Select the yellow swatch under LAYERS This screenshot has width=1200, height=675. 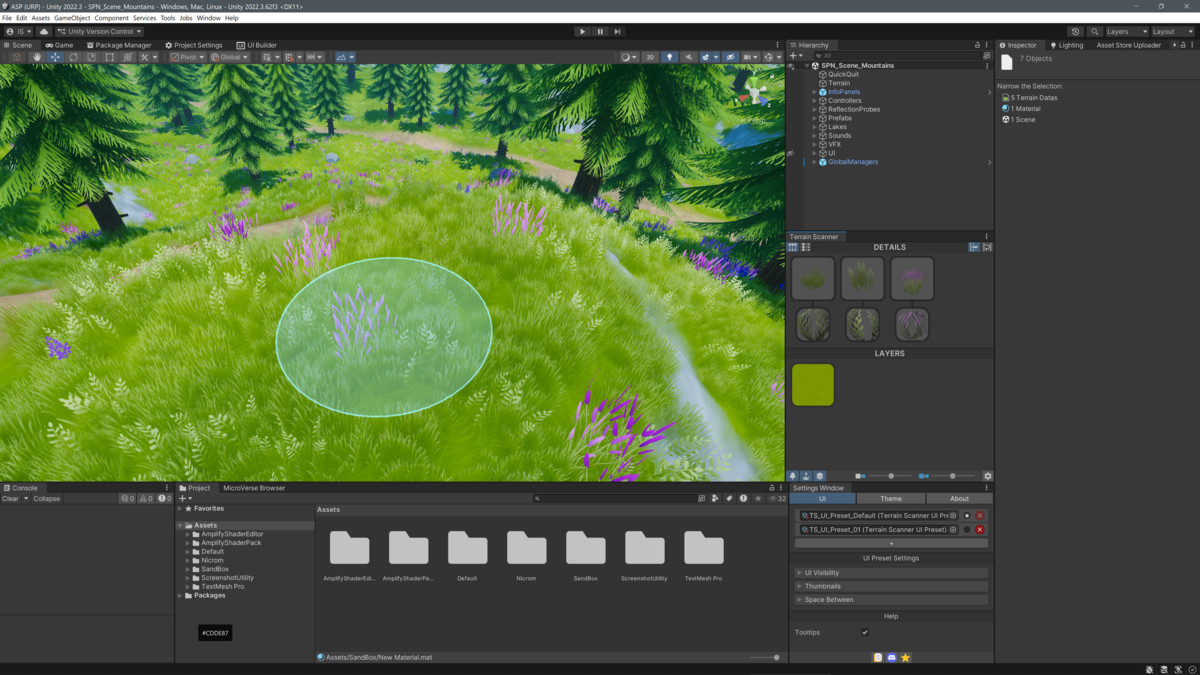coord(813,384)
